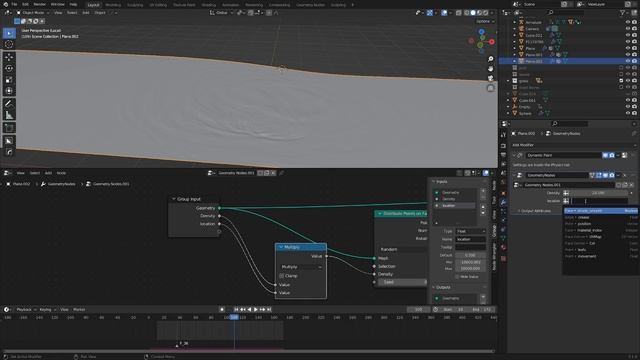Click the Default value field in sidebar
640x360 pixels.
[x=470, y=255]
